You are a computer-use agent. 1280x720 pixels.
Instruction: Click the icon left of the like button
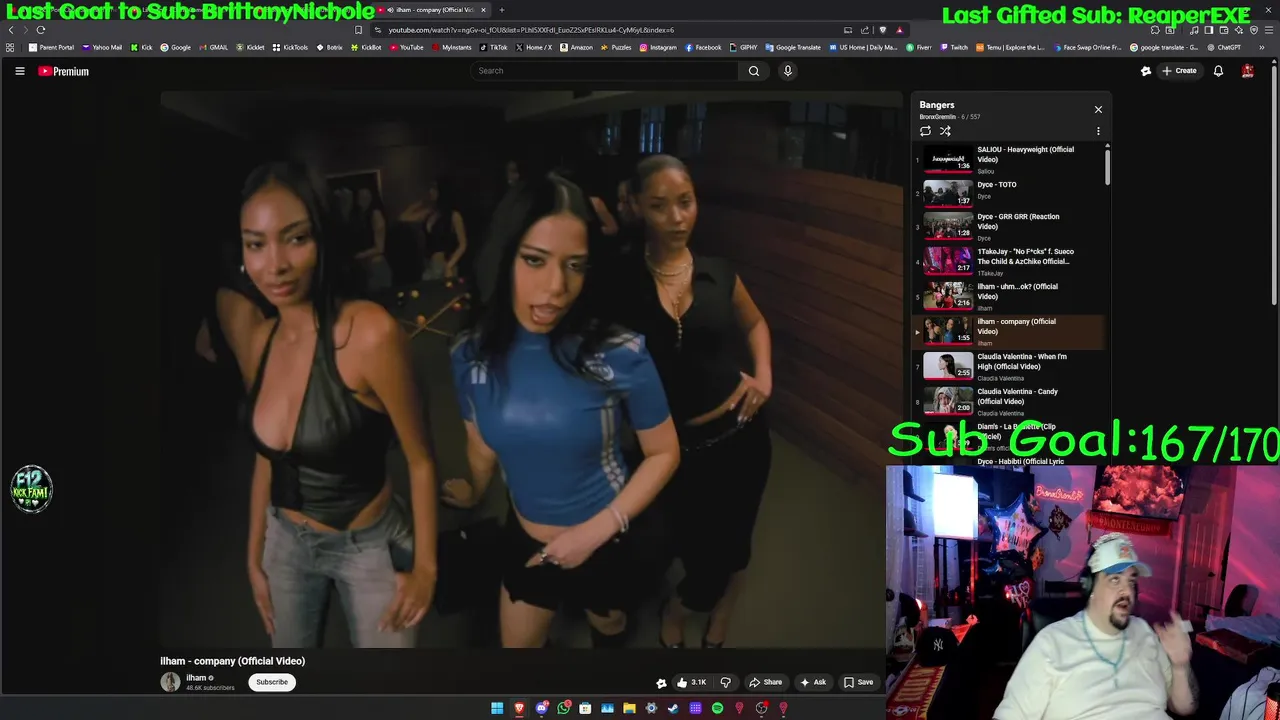(x=661, y=683)
